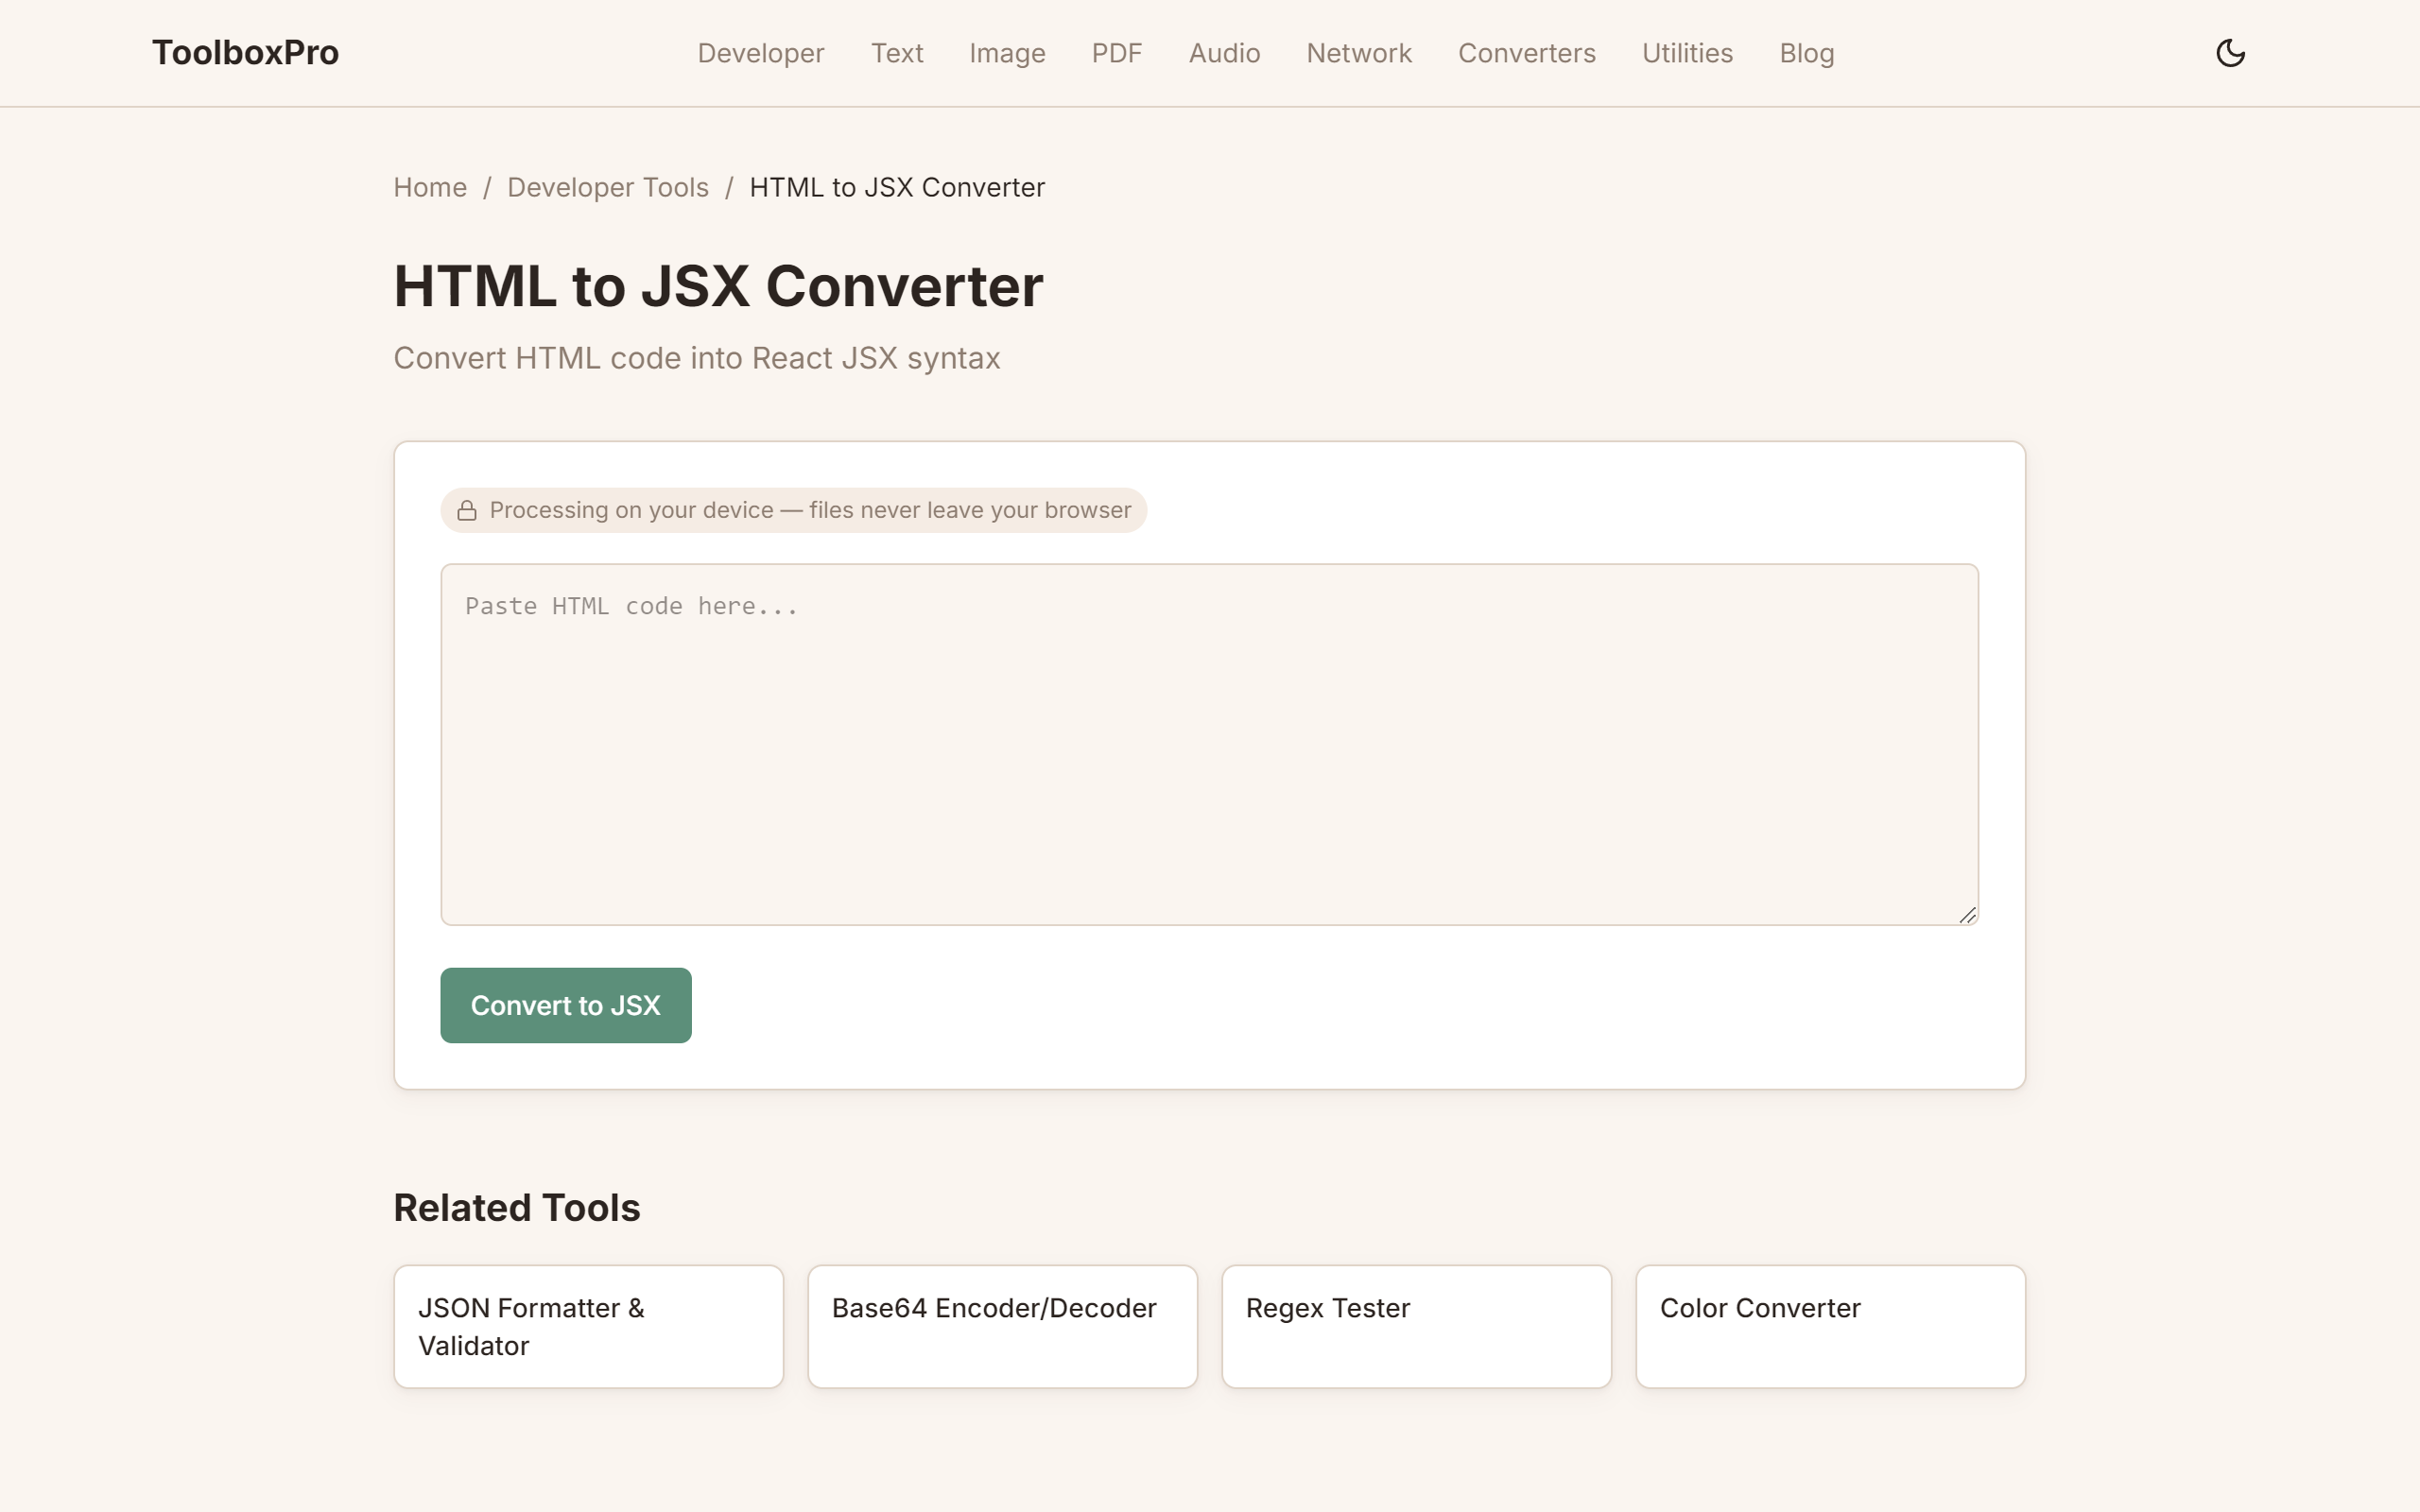Screen dimensions: 2420x1512
Task: Open the ToolboxPro home logo
Action: point(245,53)
